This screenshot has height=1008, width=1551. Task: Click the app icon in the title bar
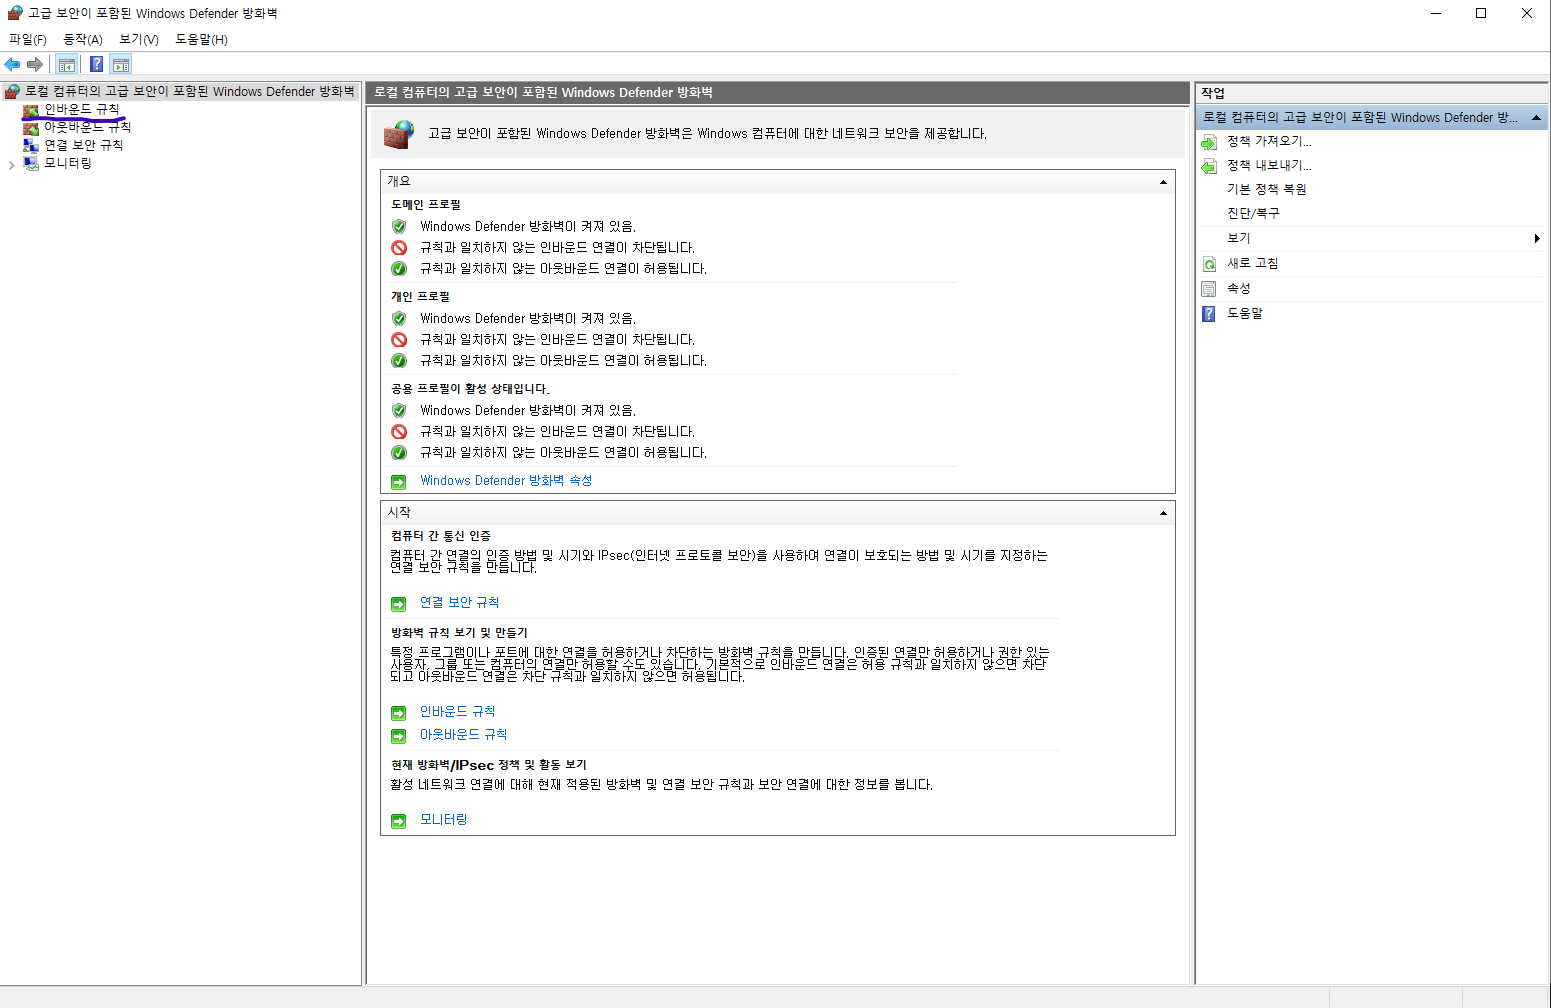pos(14,13)
